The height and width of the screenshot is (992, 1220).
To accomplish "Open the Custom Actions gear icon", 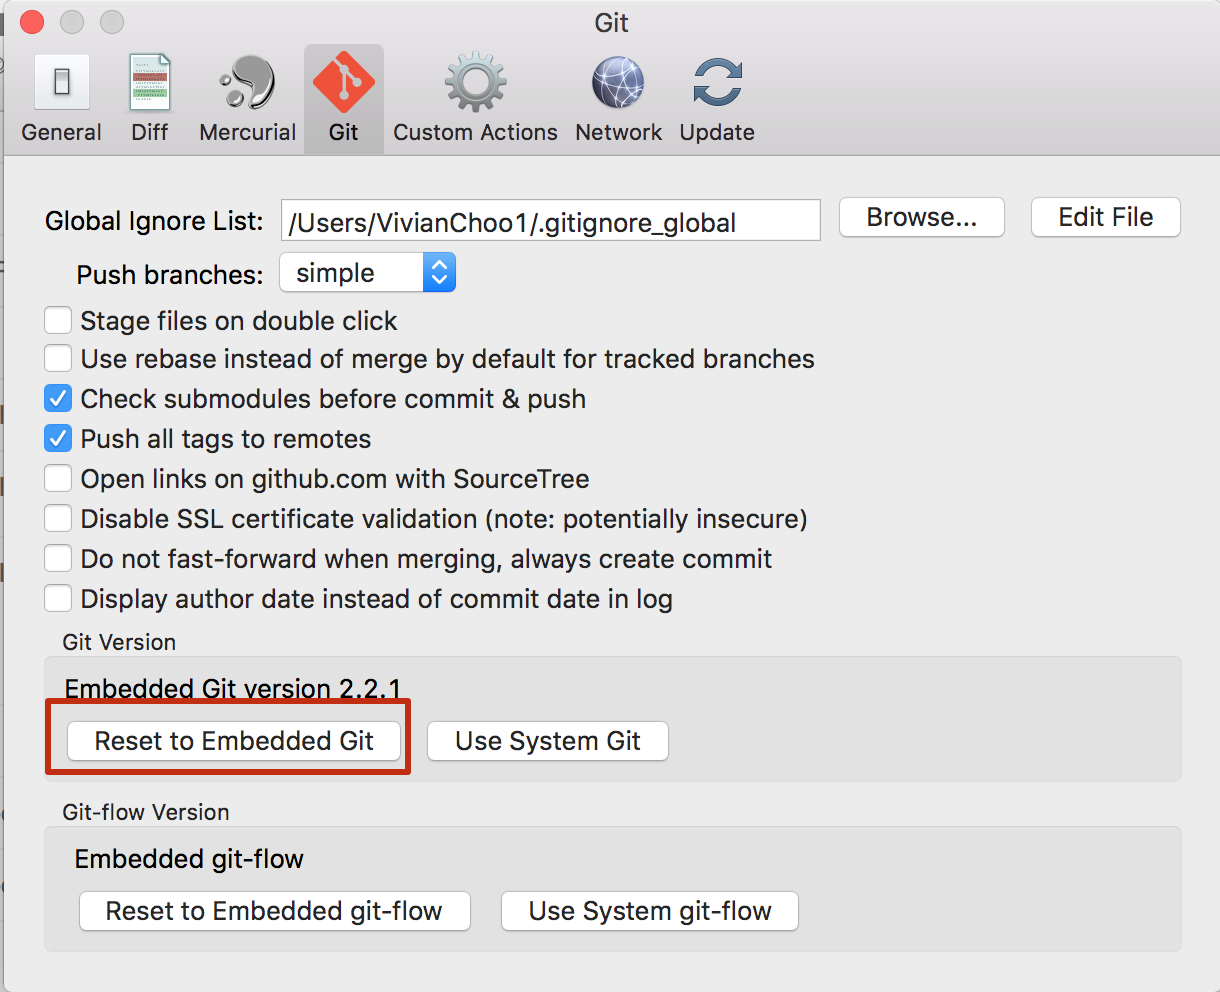I will click(x=475, y=82).
